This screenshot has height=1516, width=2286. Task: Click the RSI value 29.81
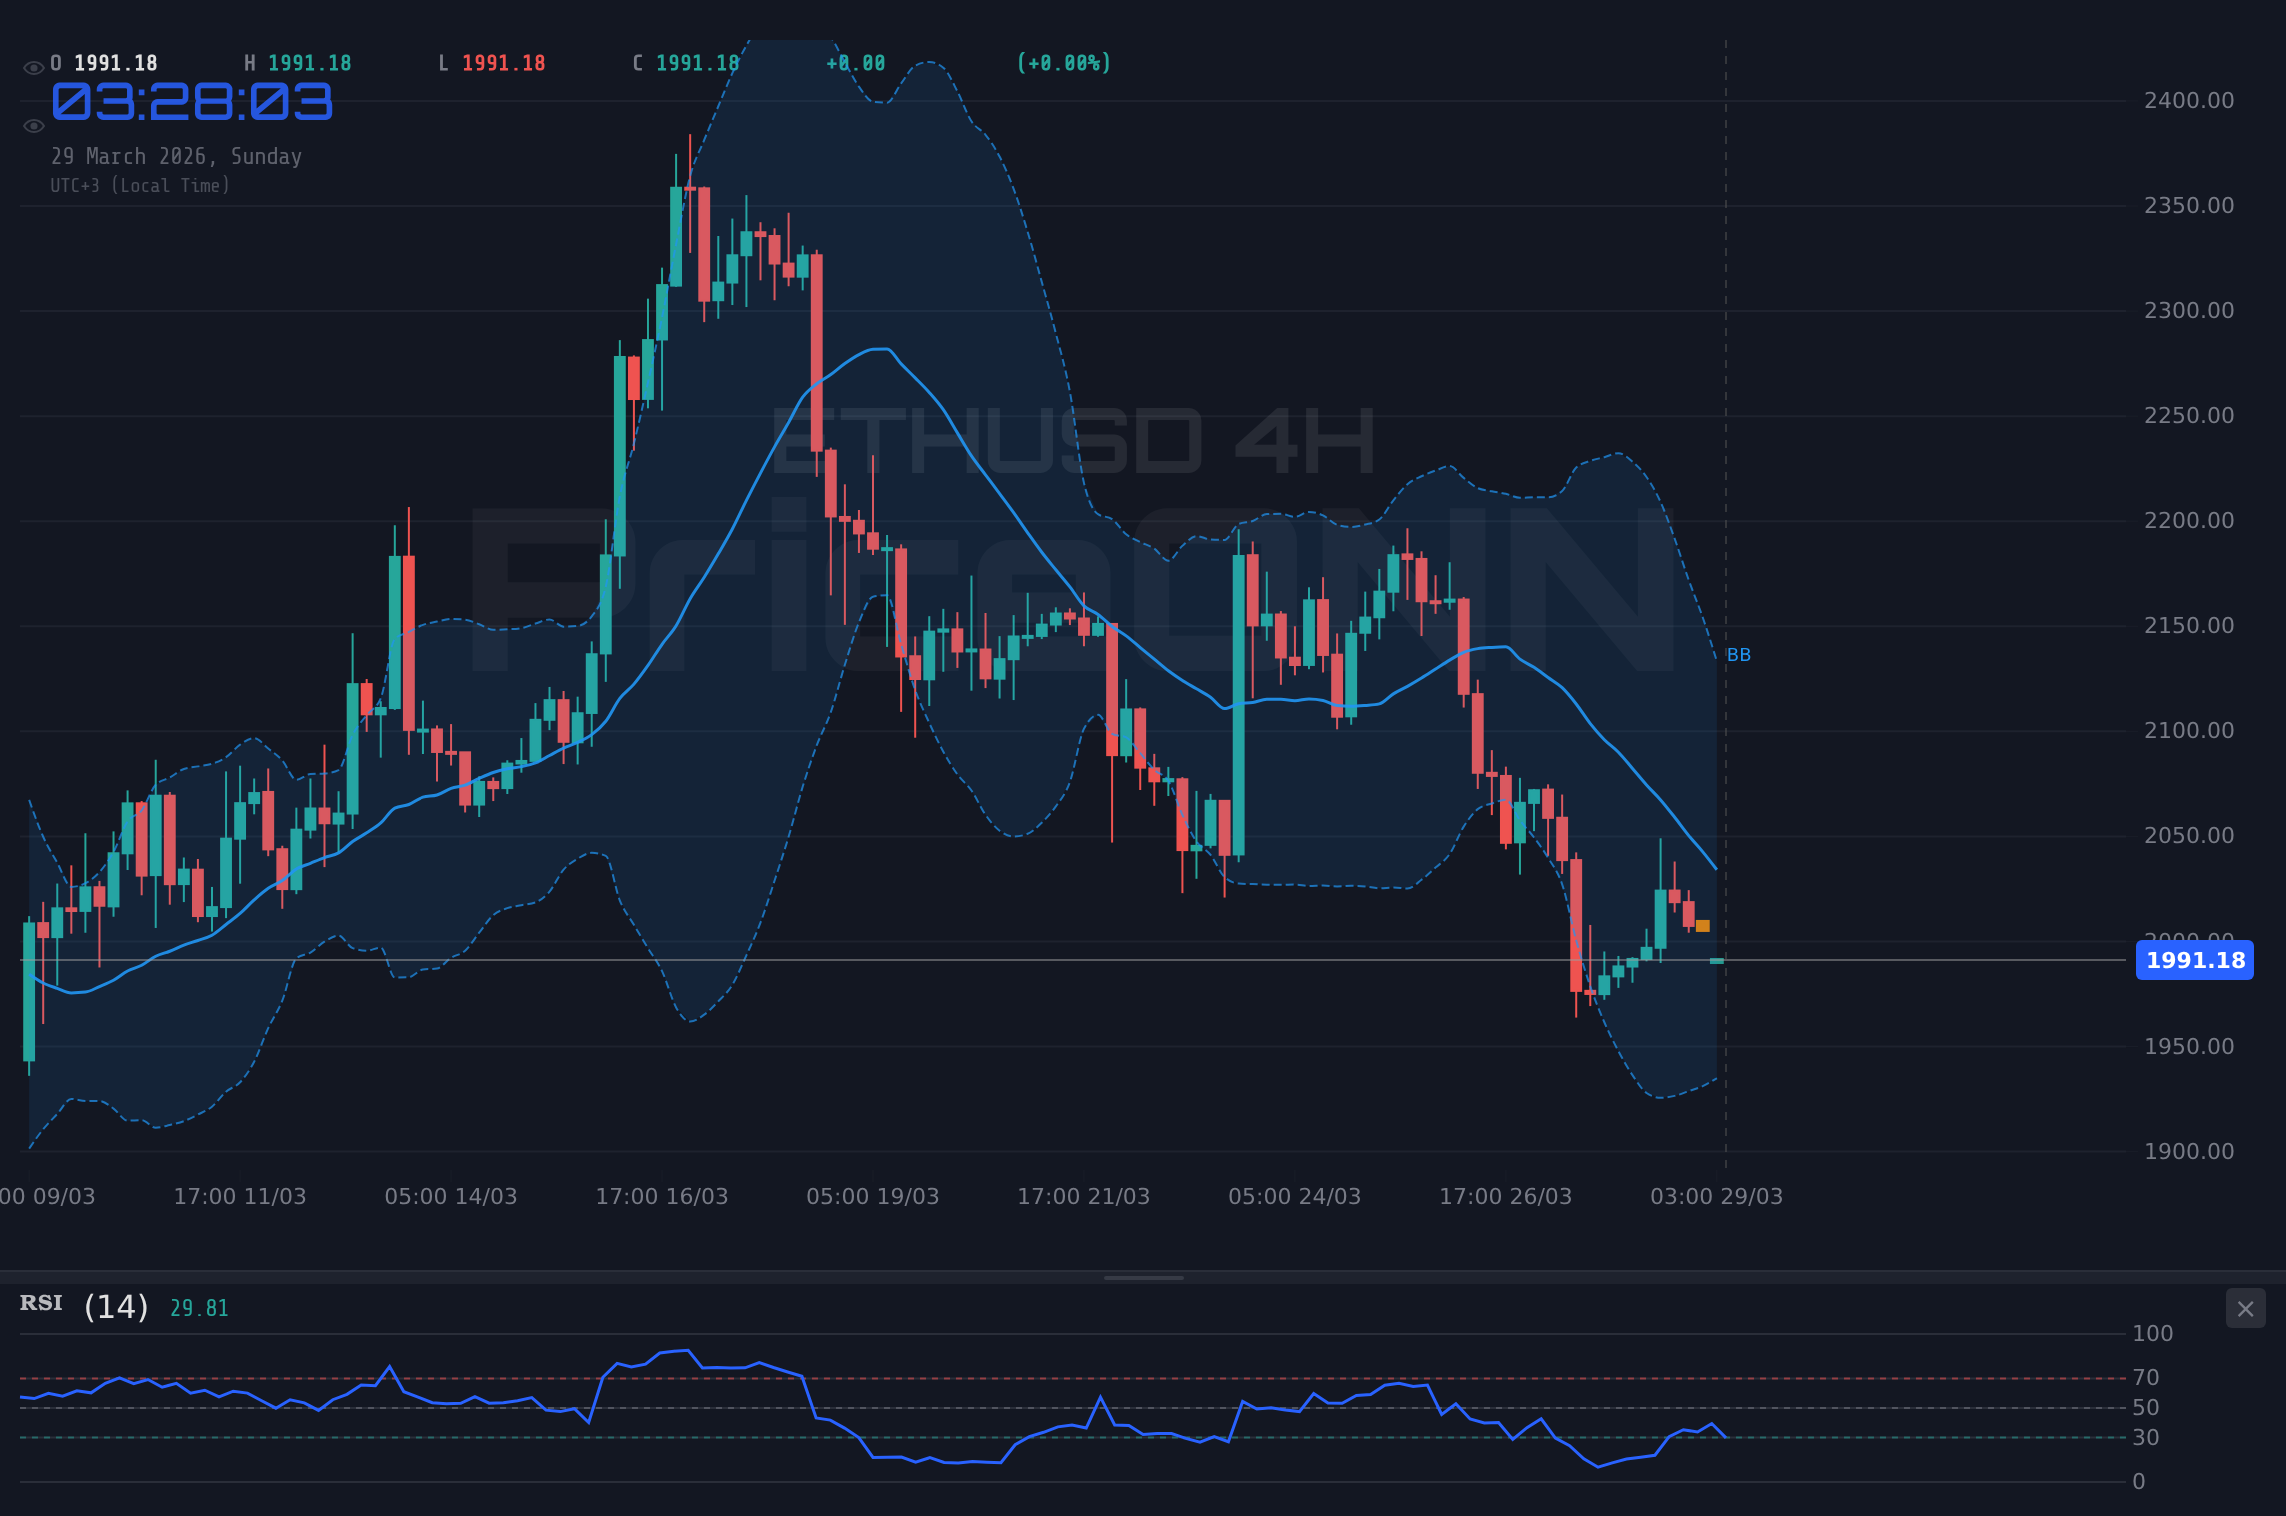[198, 1306]
